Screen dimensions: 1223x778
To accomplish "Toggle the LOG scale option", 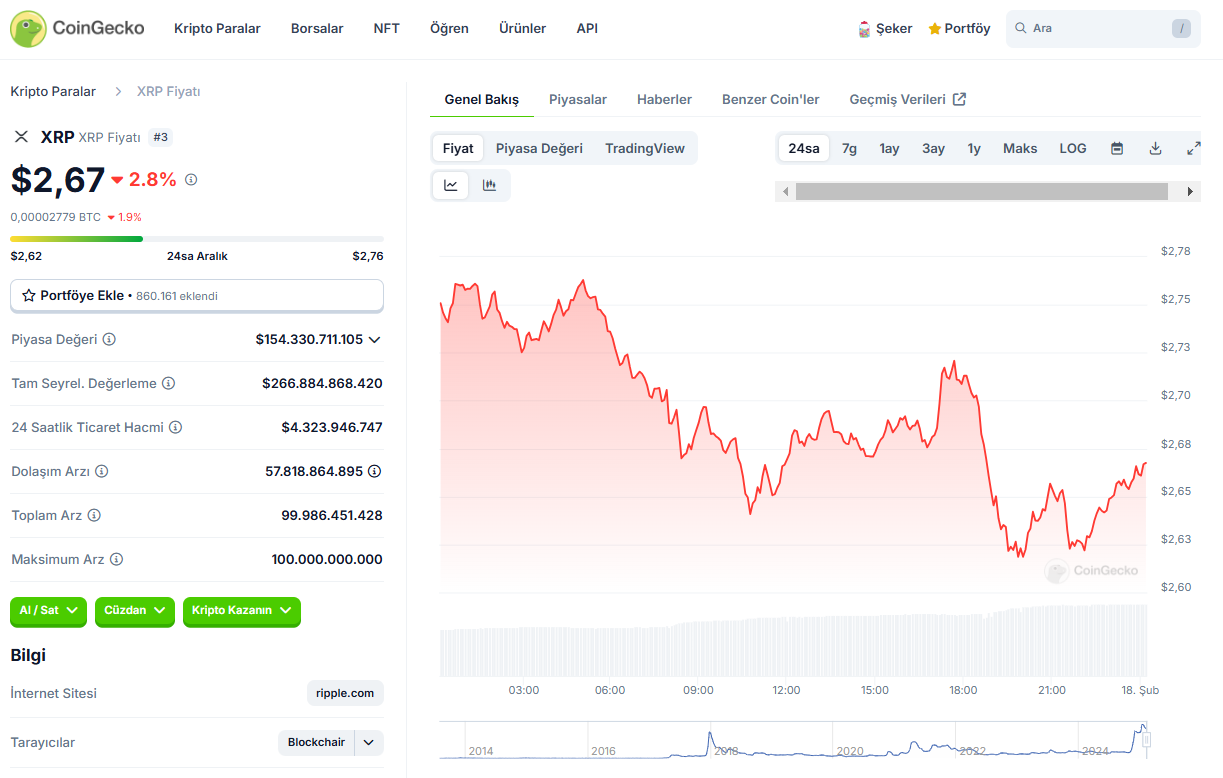I will pyautogui.click(x=1073, y=148).
